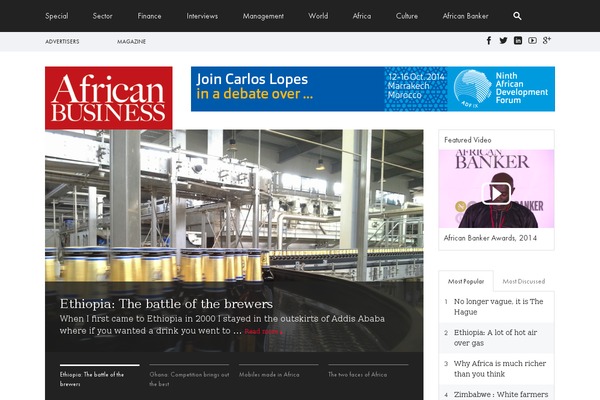Click the brewery bottling line hero image
This screenshot has width=600, height=400.
pyautogui.click(x=234, y=207)
